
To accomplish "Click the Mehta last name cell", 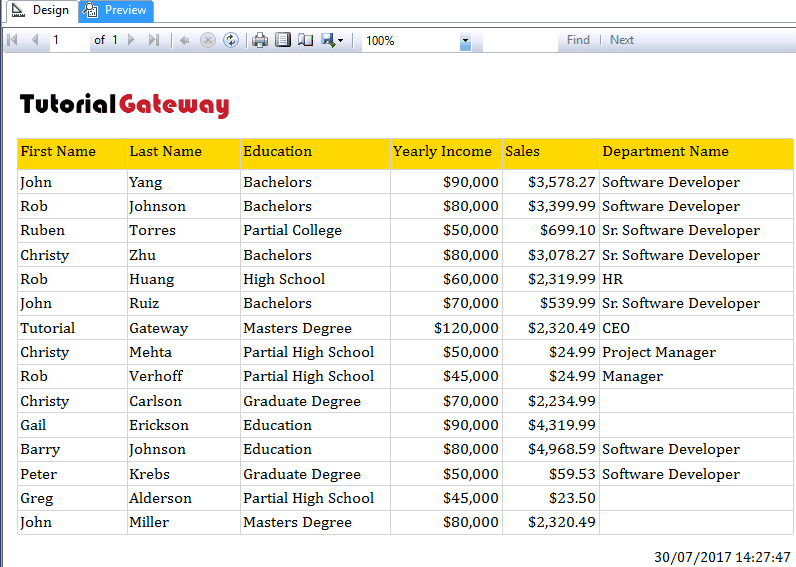I will 183,352.
